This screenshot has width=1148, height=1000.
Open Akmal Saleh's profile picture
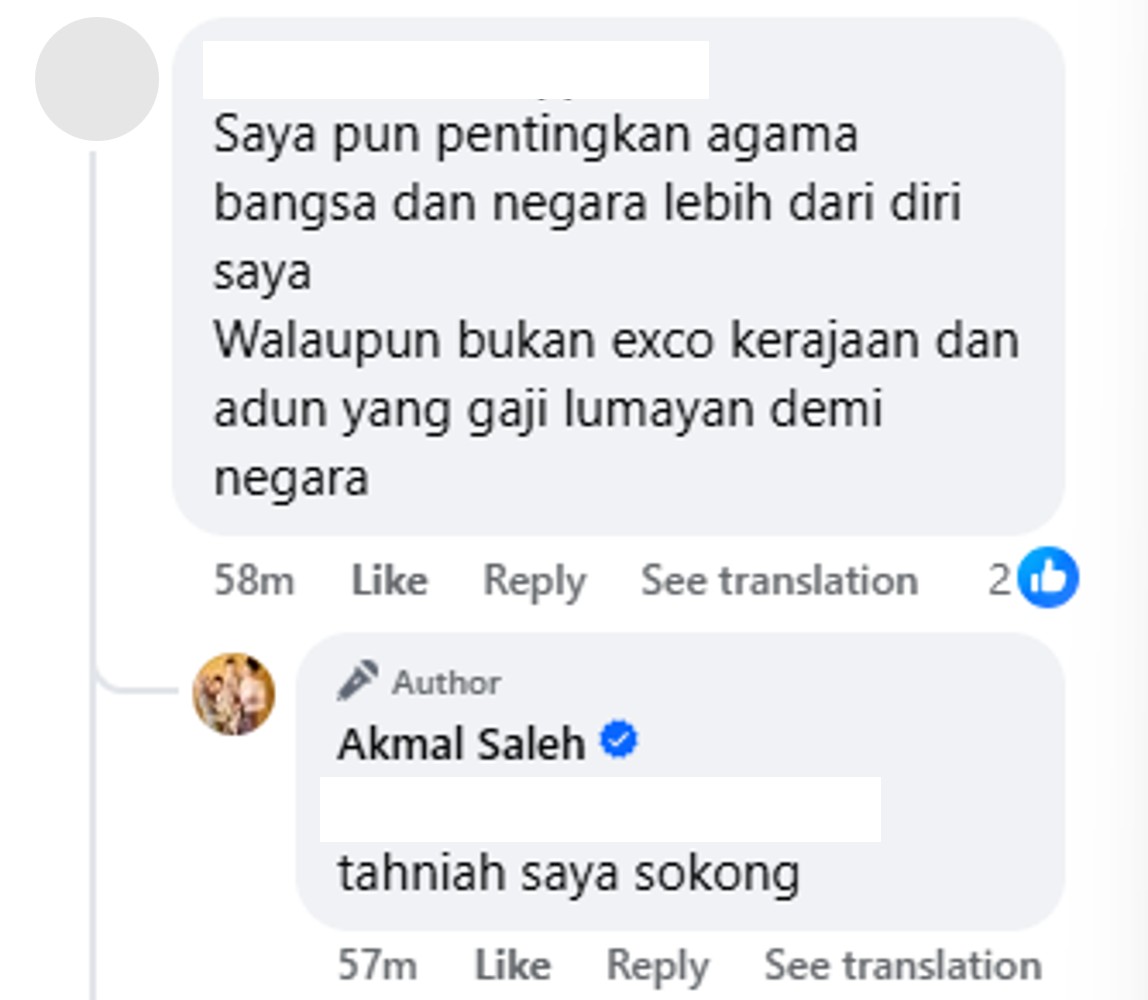click(x=234, y=694)
